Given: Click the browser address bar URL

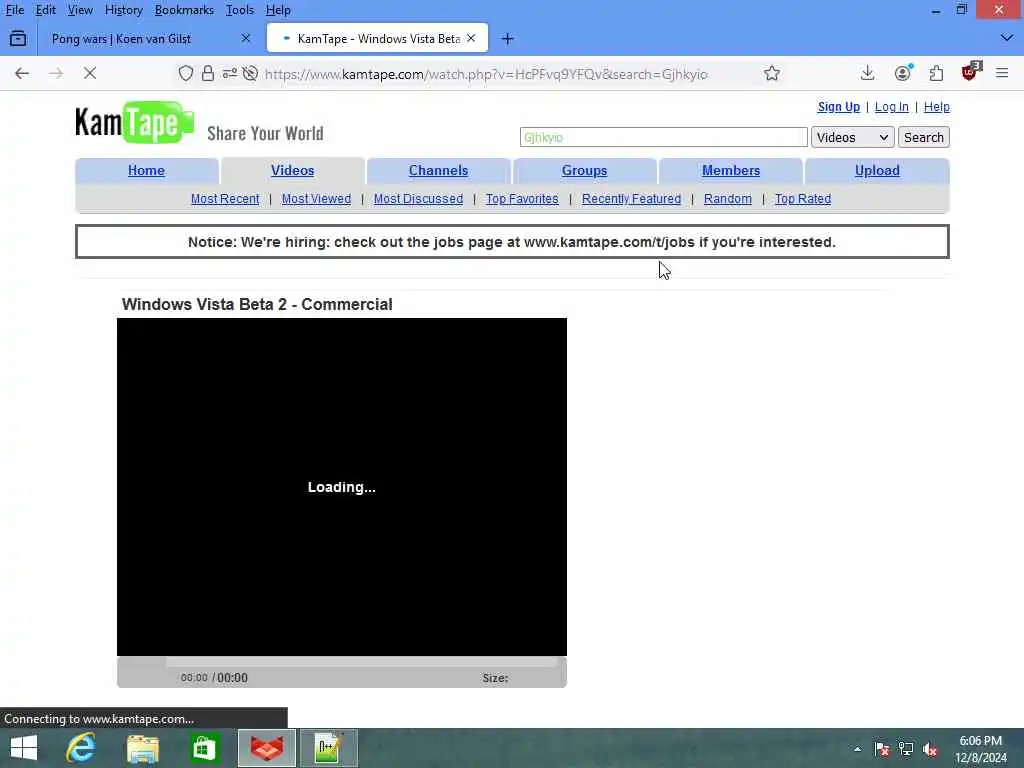Looking at the screenshot, I should (x=486, y=74).
